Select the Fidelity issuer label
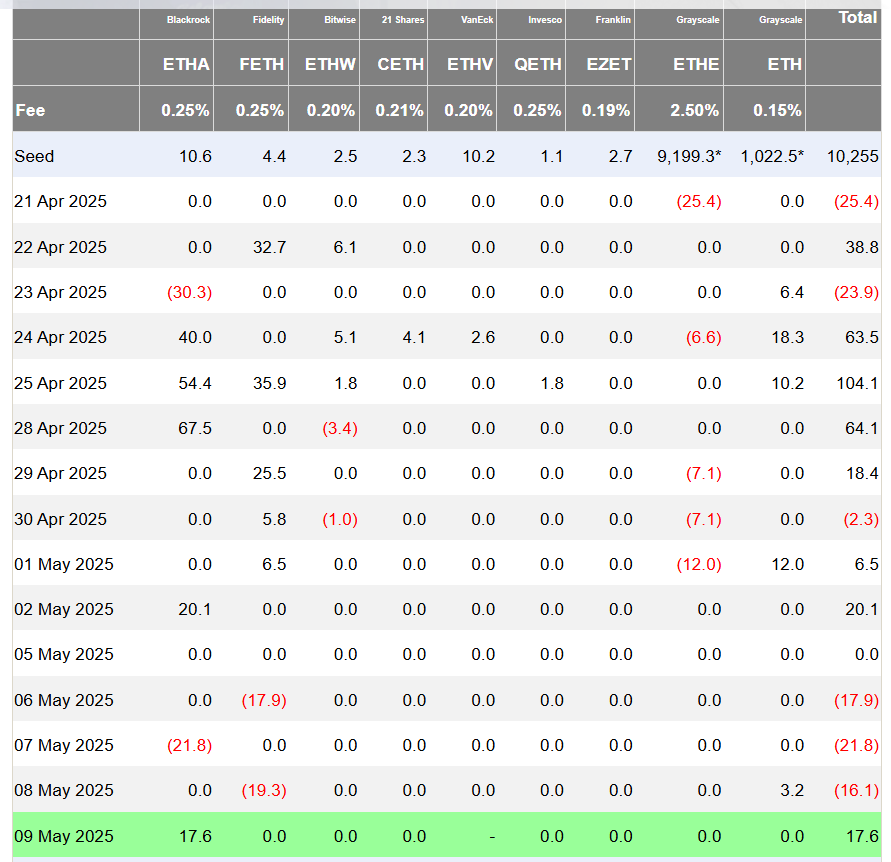The image size is (891, 862). 268,20
